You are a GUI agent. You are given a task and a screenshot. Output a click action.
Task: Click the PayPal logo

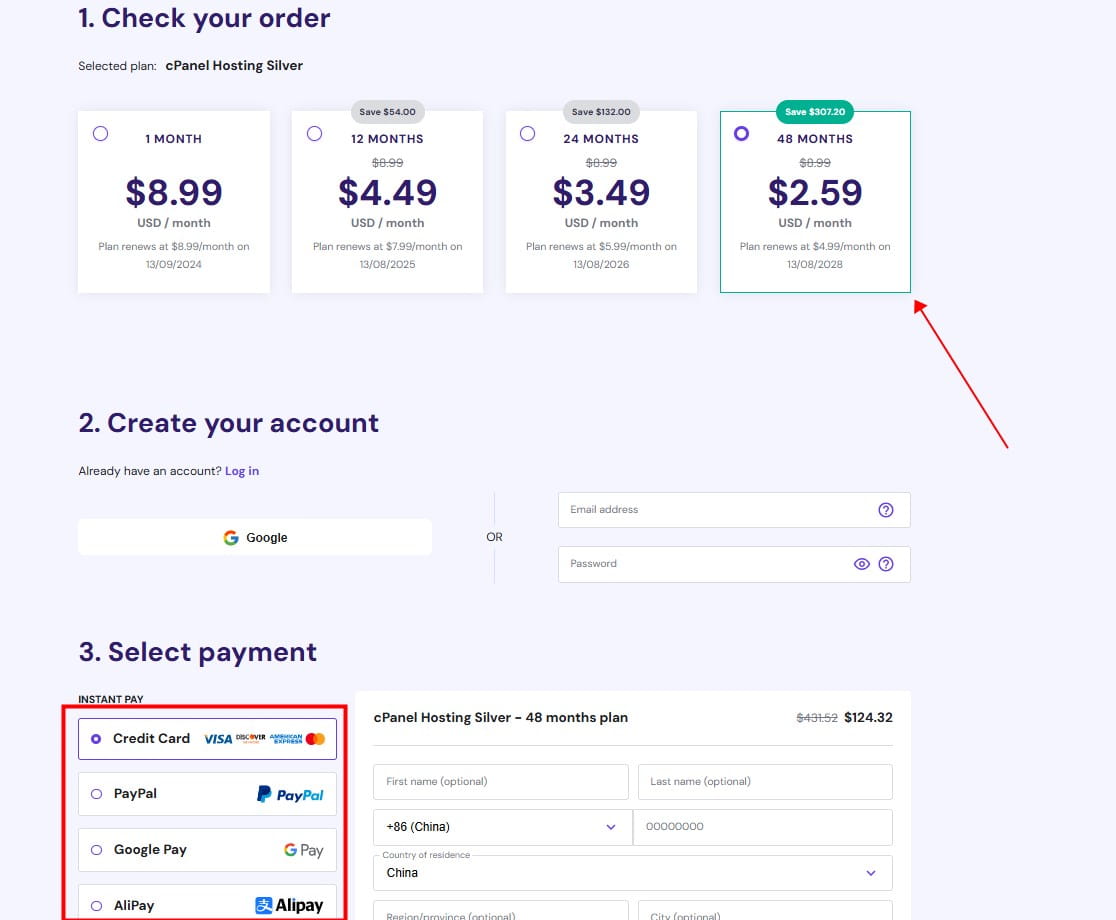pos(290,794)
